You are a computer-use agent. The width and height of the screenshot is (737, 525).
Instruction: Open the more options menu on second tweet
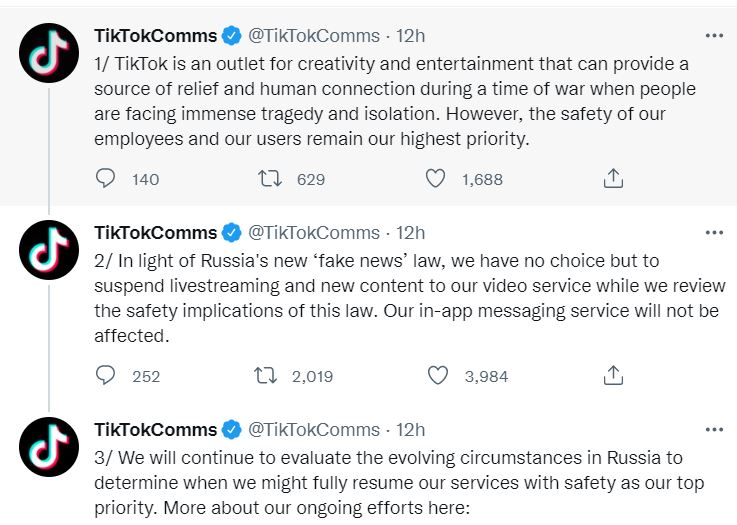click(714, 233)
